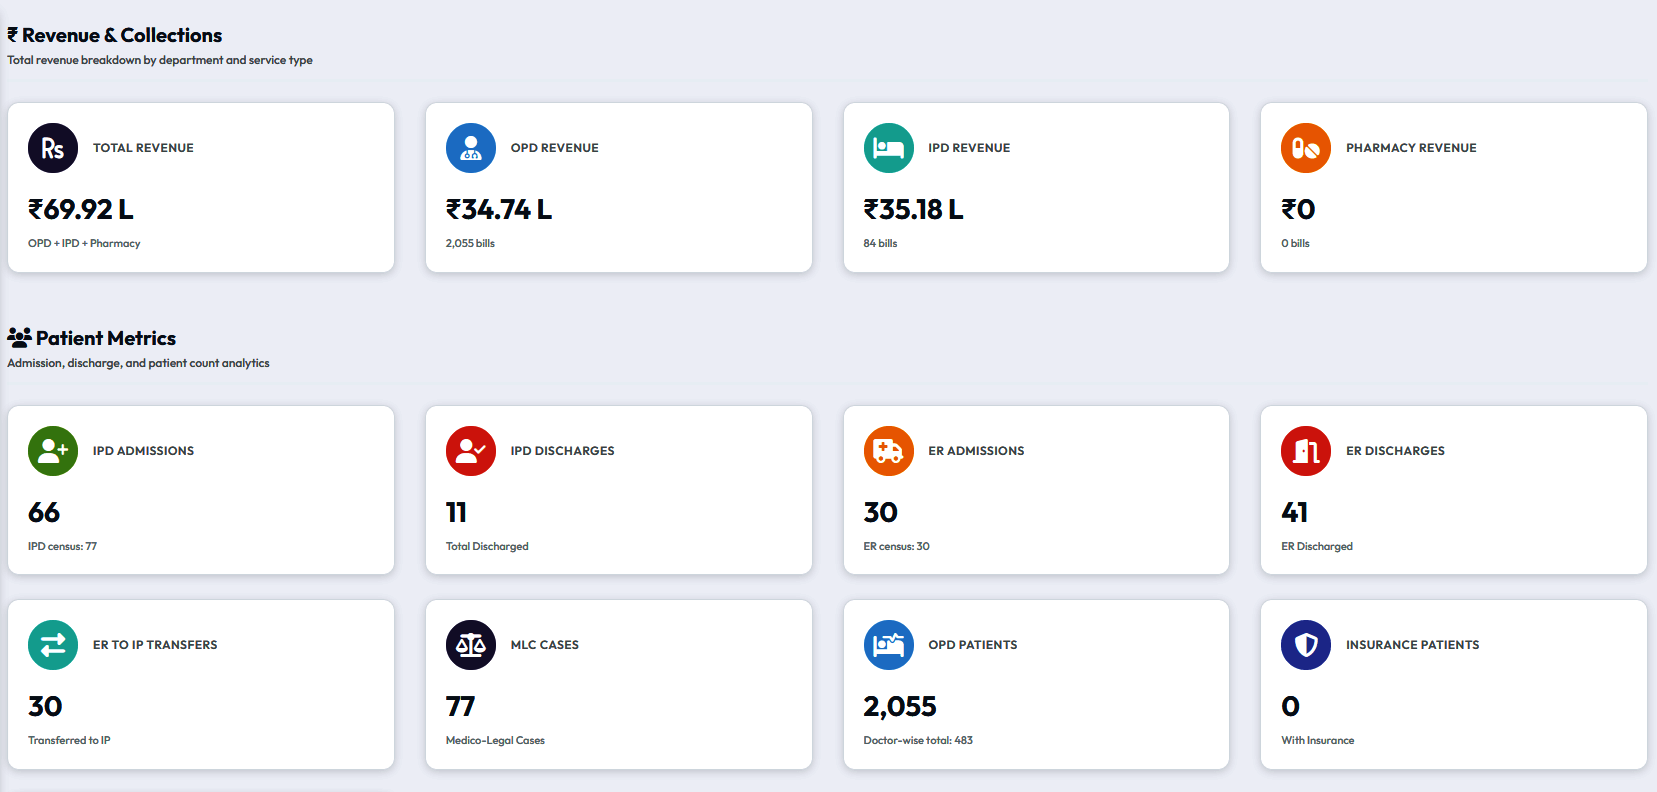Open the Total Revenue ₹69.92 L value

[x=81, y=209]
